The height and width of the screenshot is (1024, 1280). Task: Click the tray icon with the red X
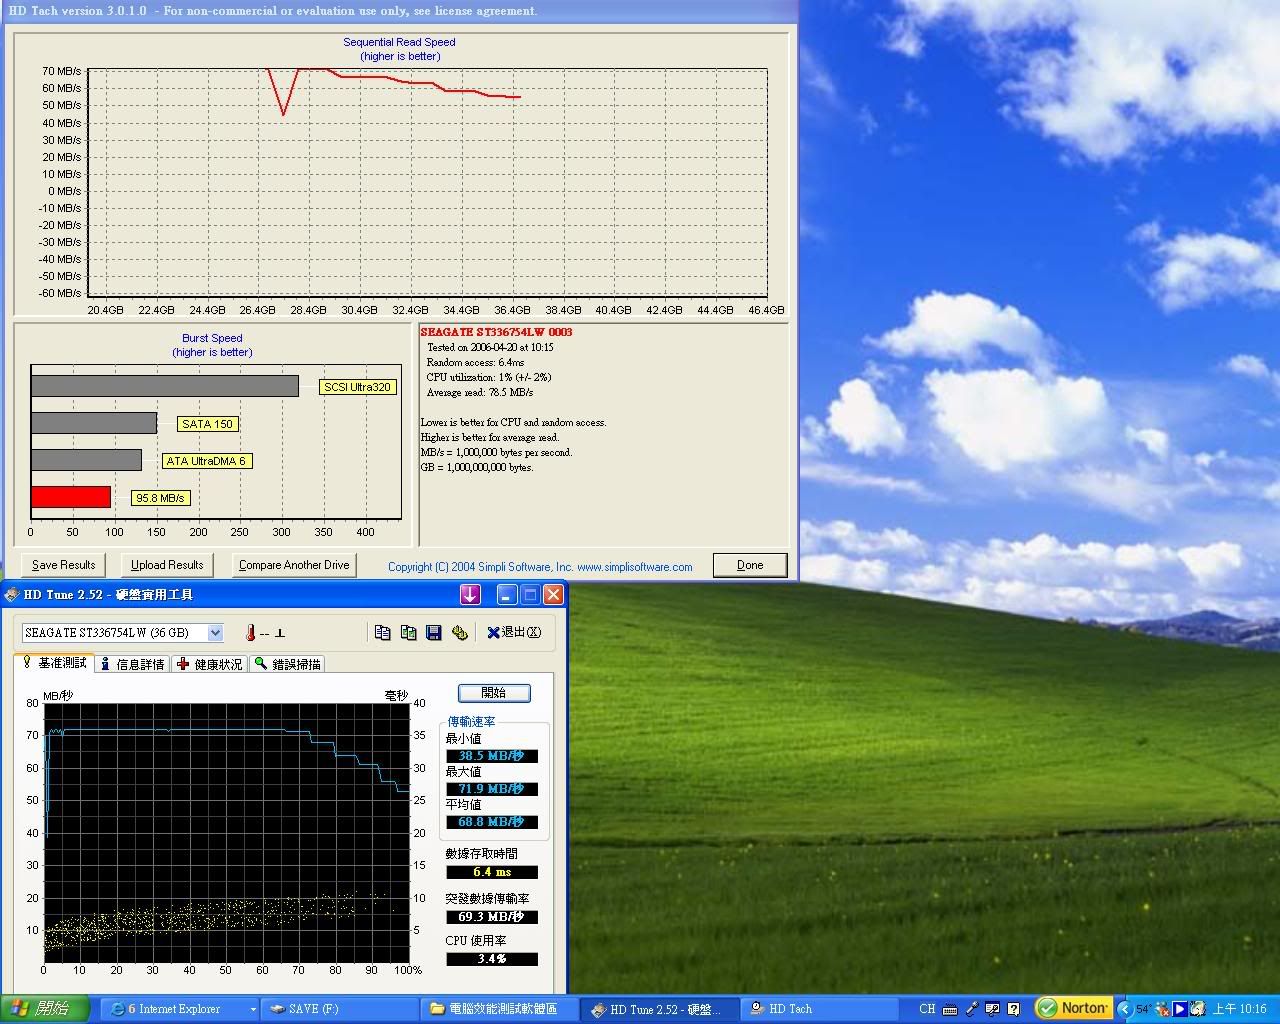pos(1162,1009)
